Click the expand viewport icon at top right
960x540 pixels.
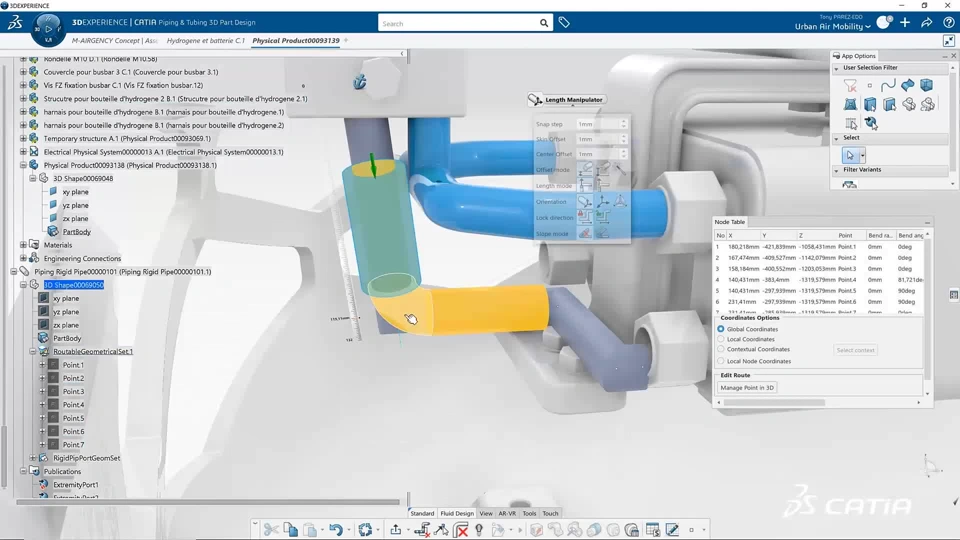coord(949,40)
